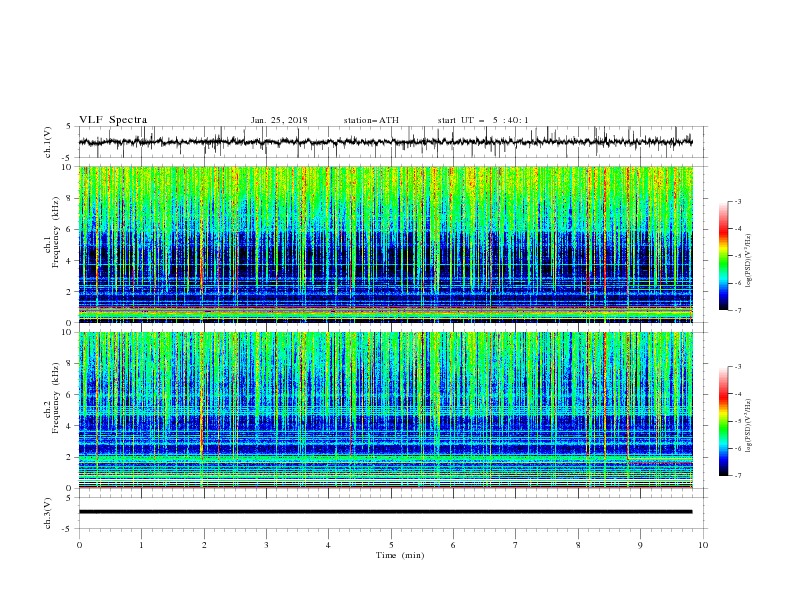Viewport: 792px width, 612px height.
Task: Click the ch.1 "Frequency (kHz)" axis label
Action: (56, 232)
